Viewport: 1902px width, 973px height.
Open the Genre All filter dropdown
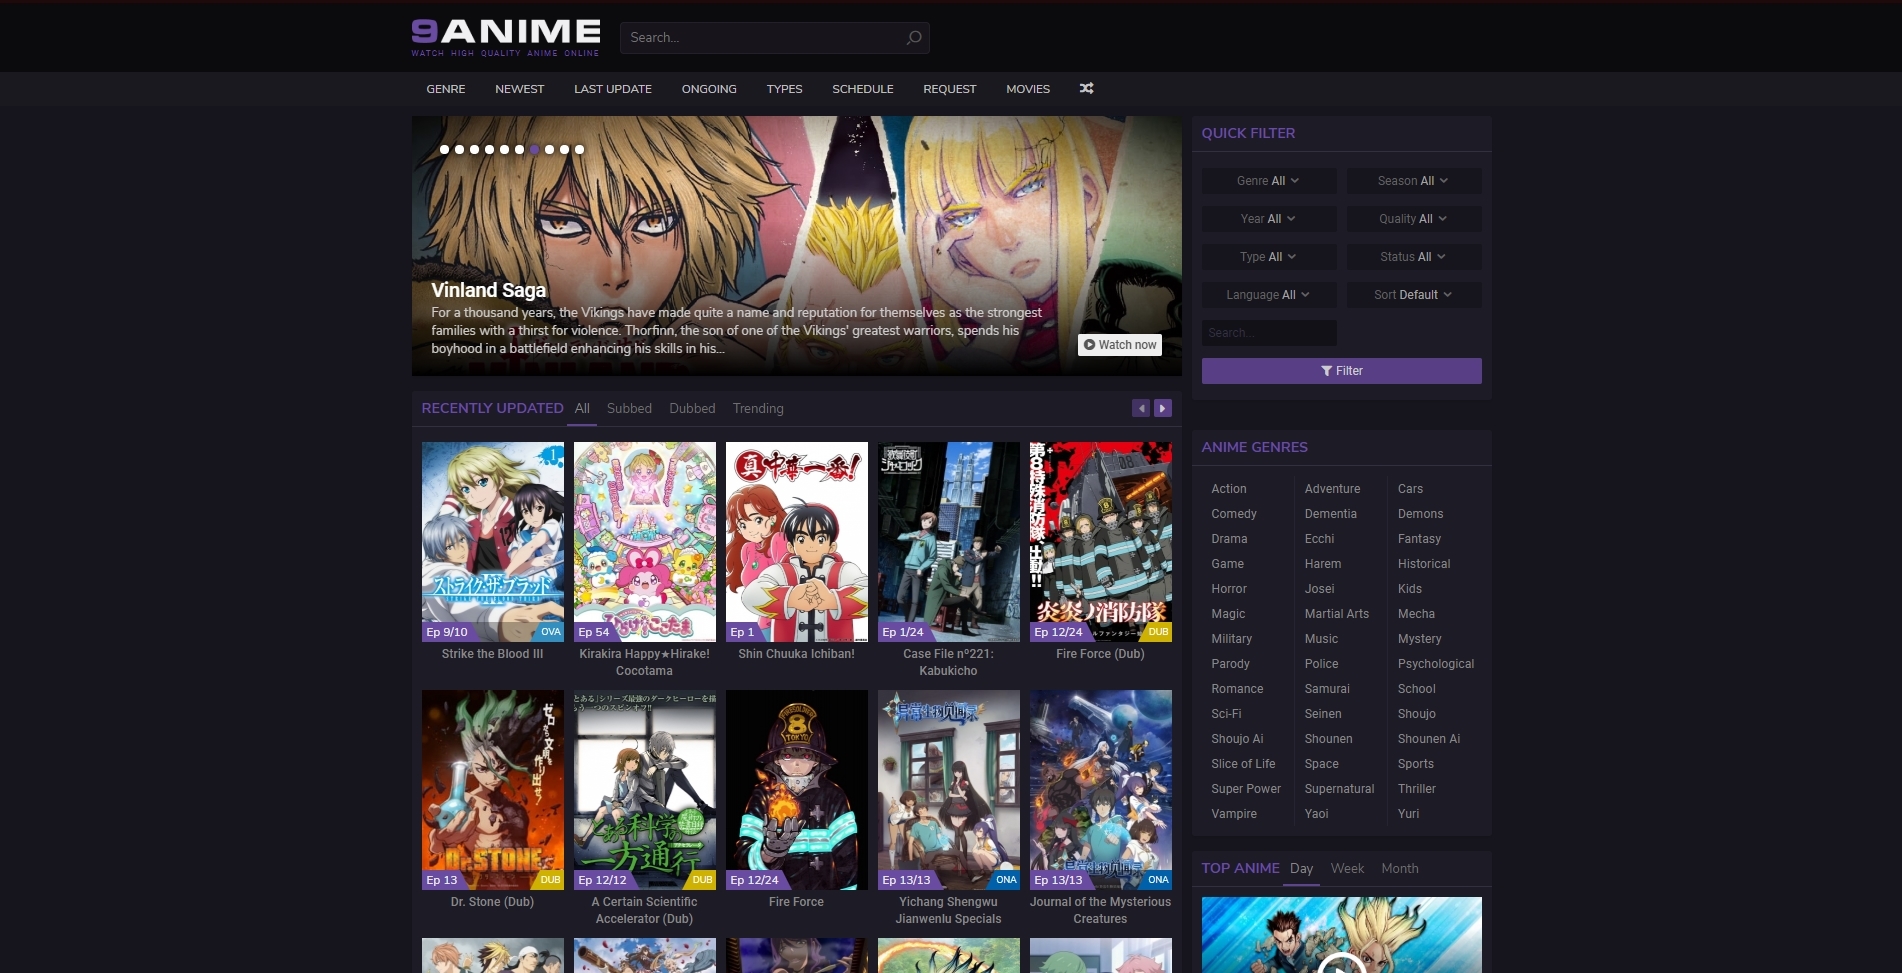tap(1269, 181)
